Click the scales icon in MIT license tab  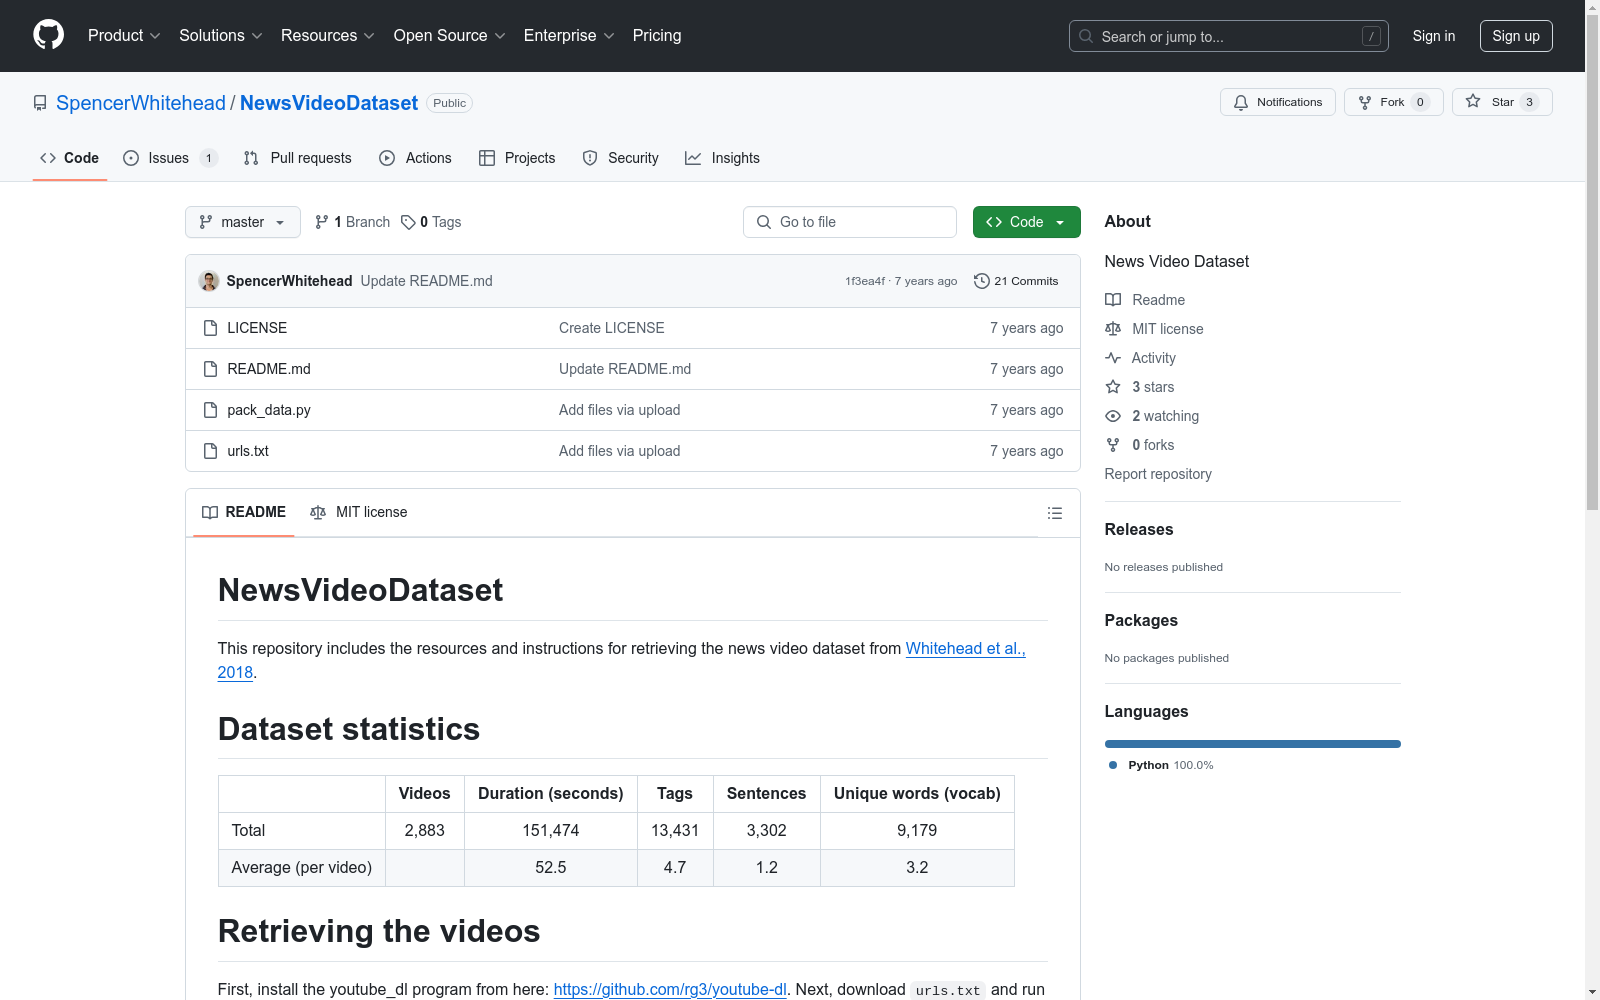(x=318, y=512)
